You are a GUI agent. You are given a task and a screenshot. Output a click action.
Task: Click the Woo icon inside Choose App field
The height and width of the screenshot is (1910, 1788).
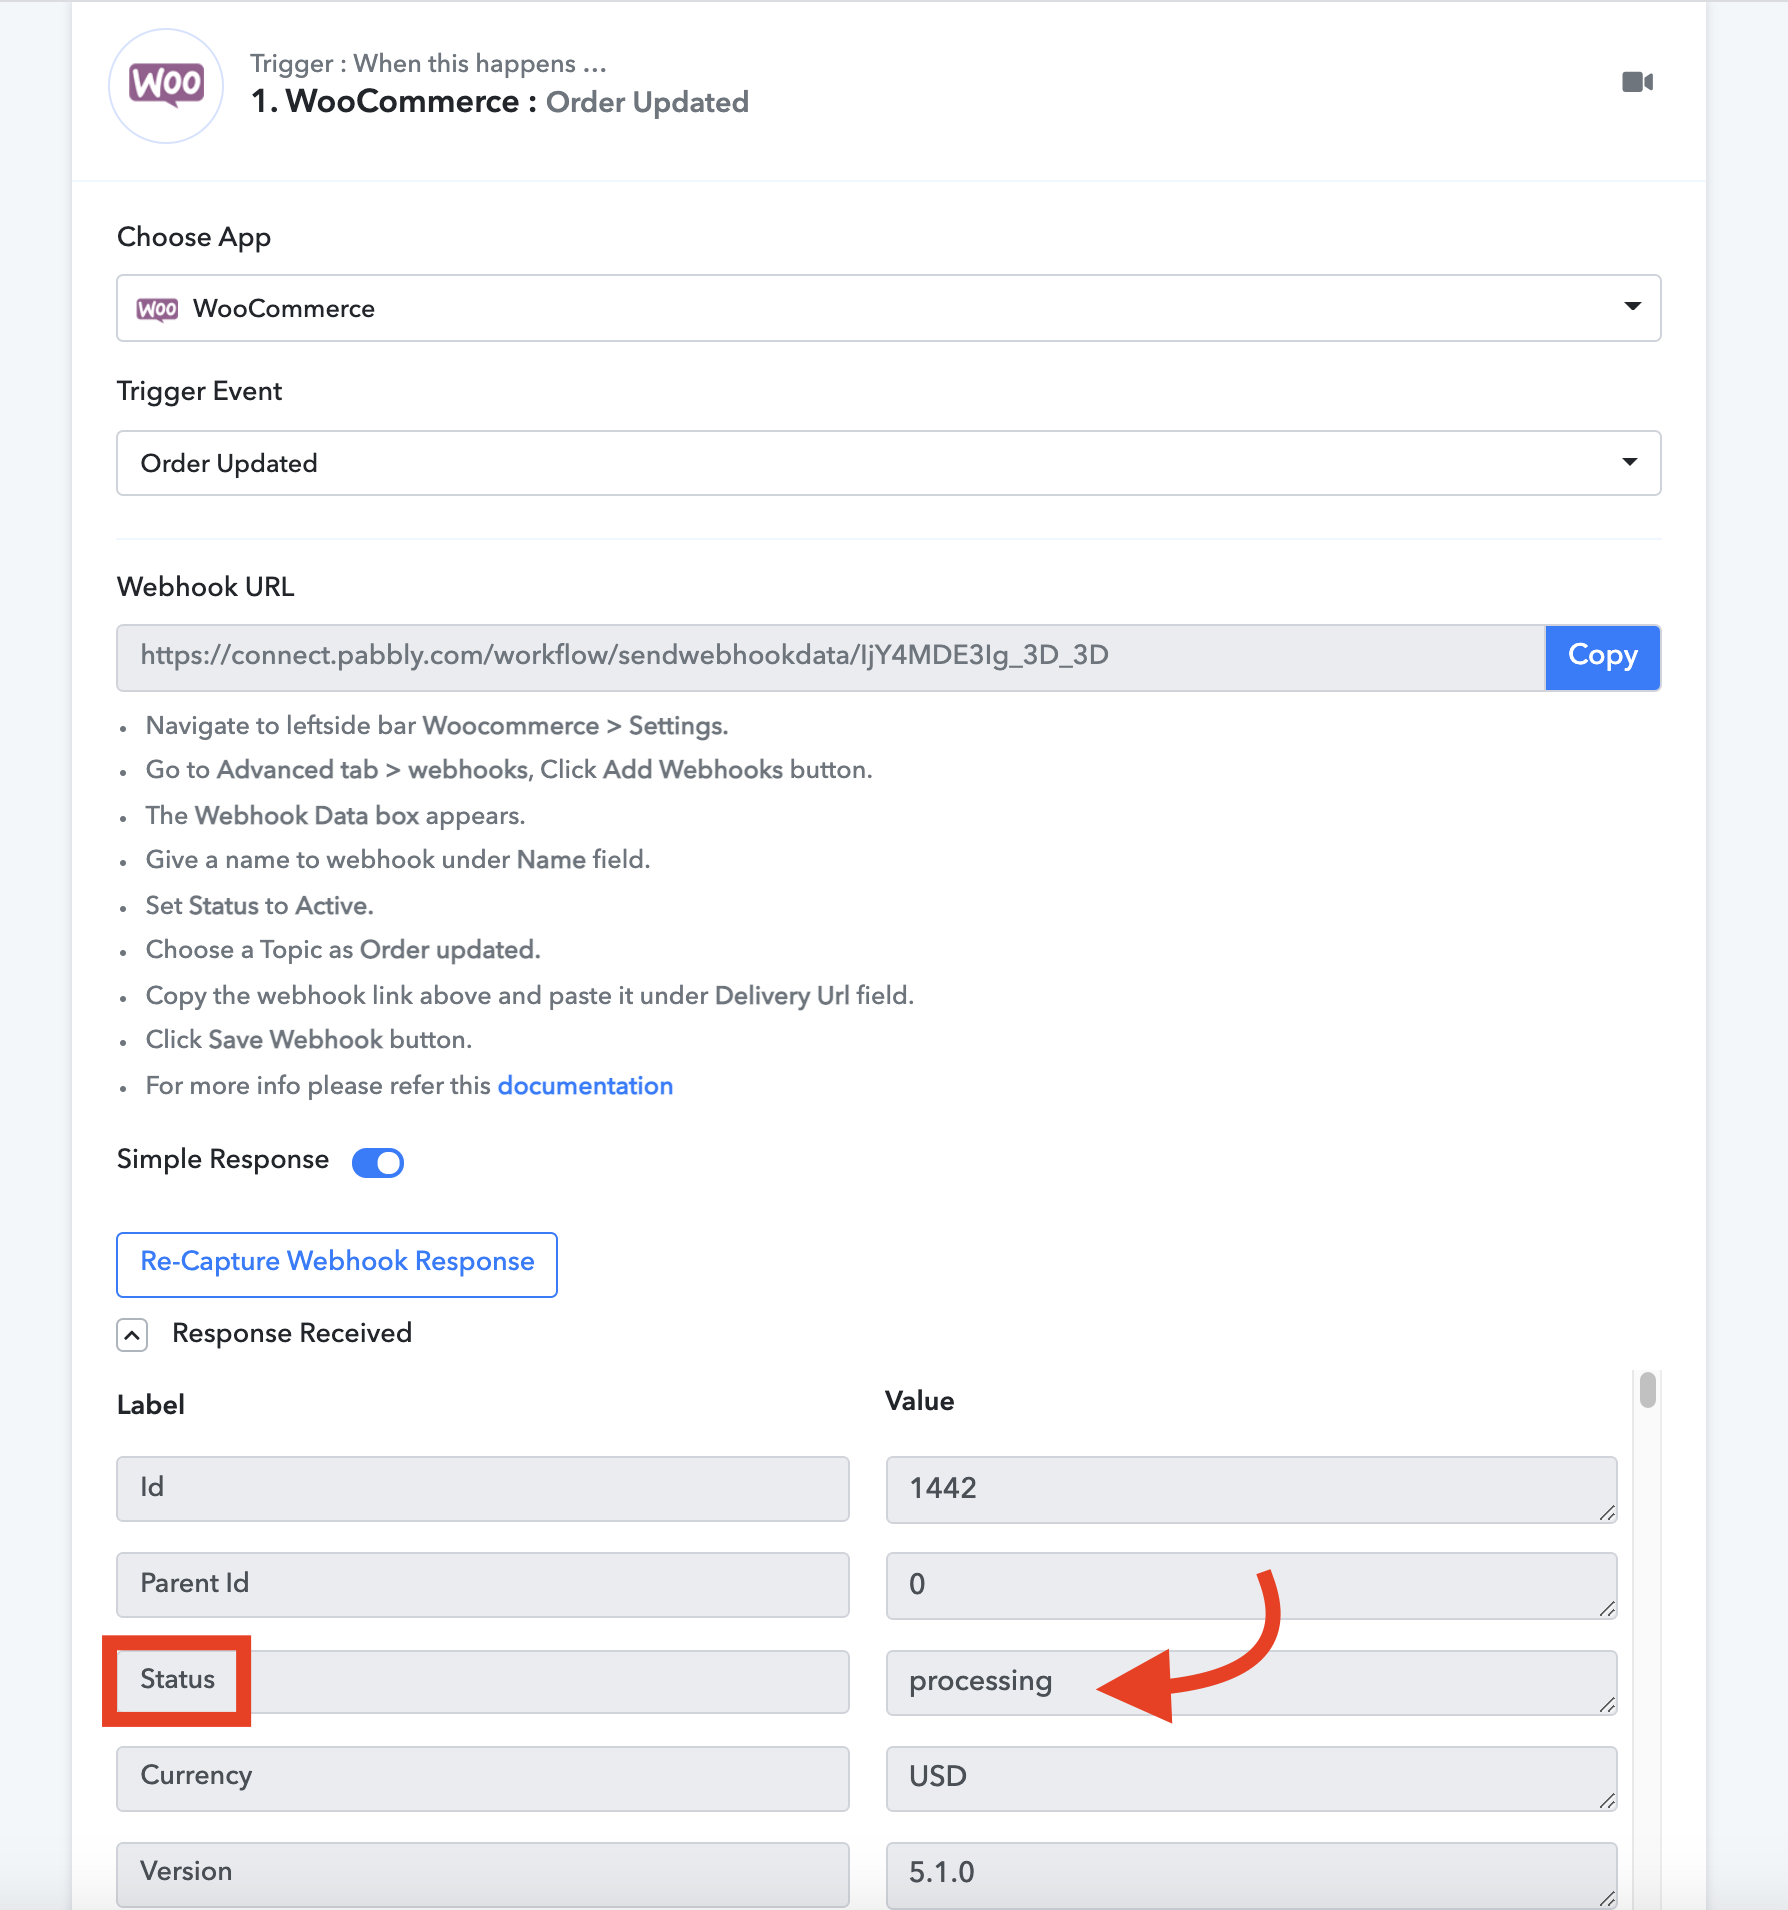tap(157, 309)
